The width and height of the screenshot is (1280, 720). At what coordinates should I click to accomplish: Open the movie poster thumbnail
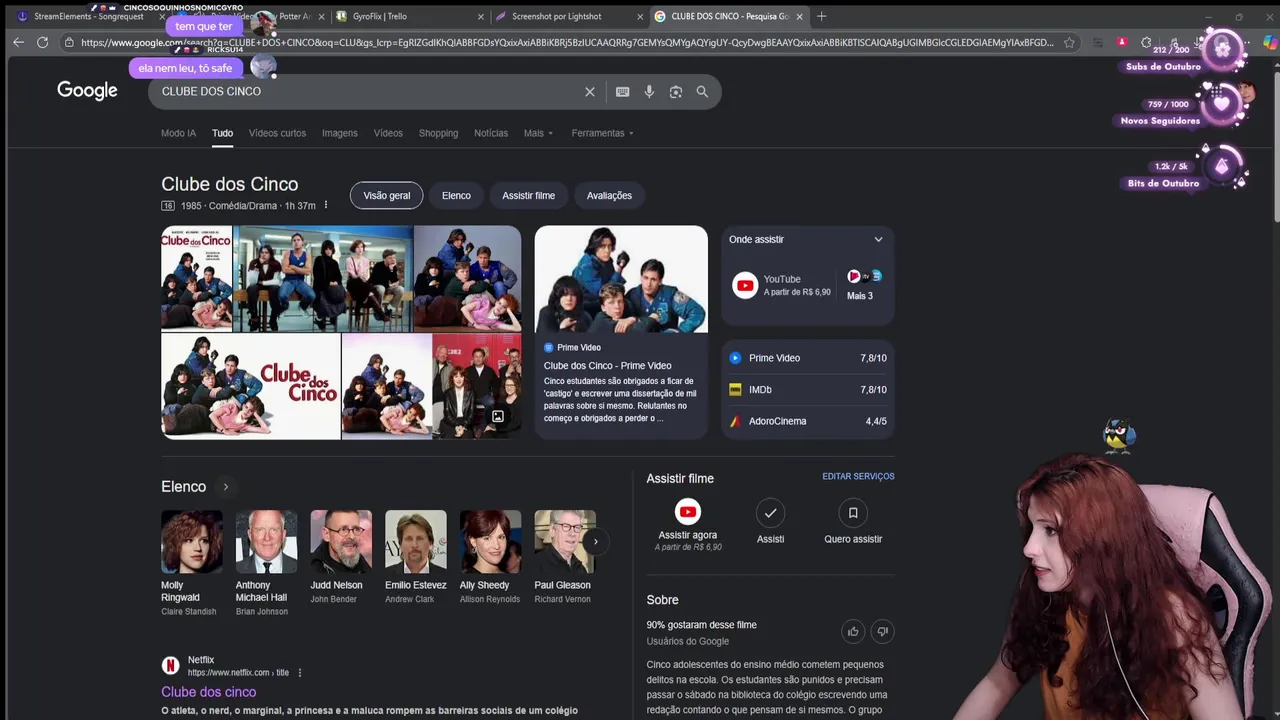pyautogui.click(x=196, y=278)
